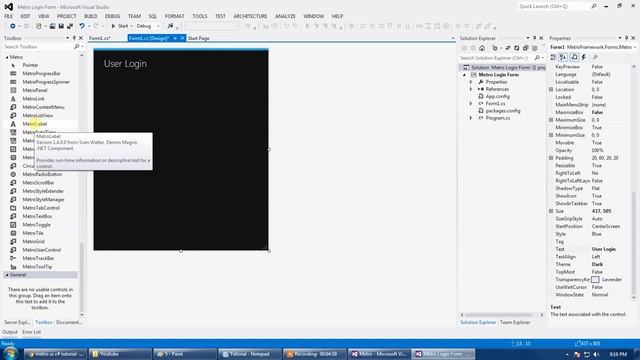The image size is (640, 360).
Task: Select App.config in Solution Explorer
Action: pyautogui.click(x=498, y=96)
